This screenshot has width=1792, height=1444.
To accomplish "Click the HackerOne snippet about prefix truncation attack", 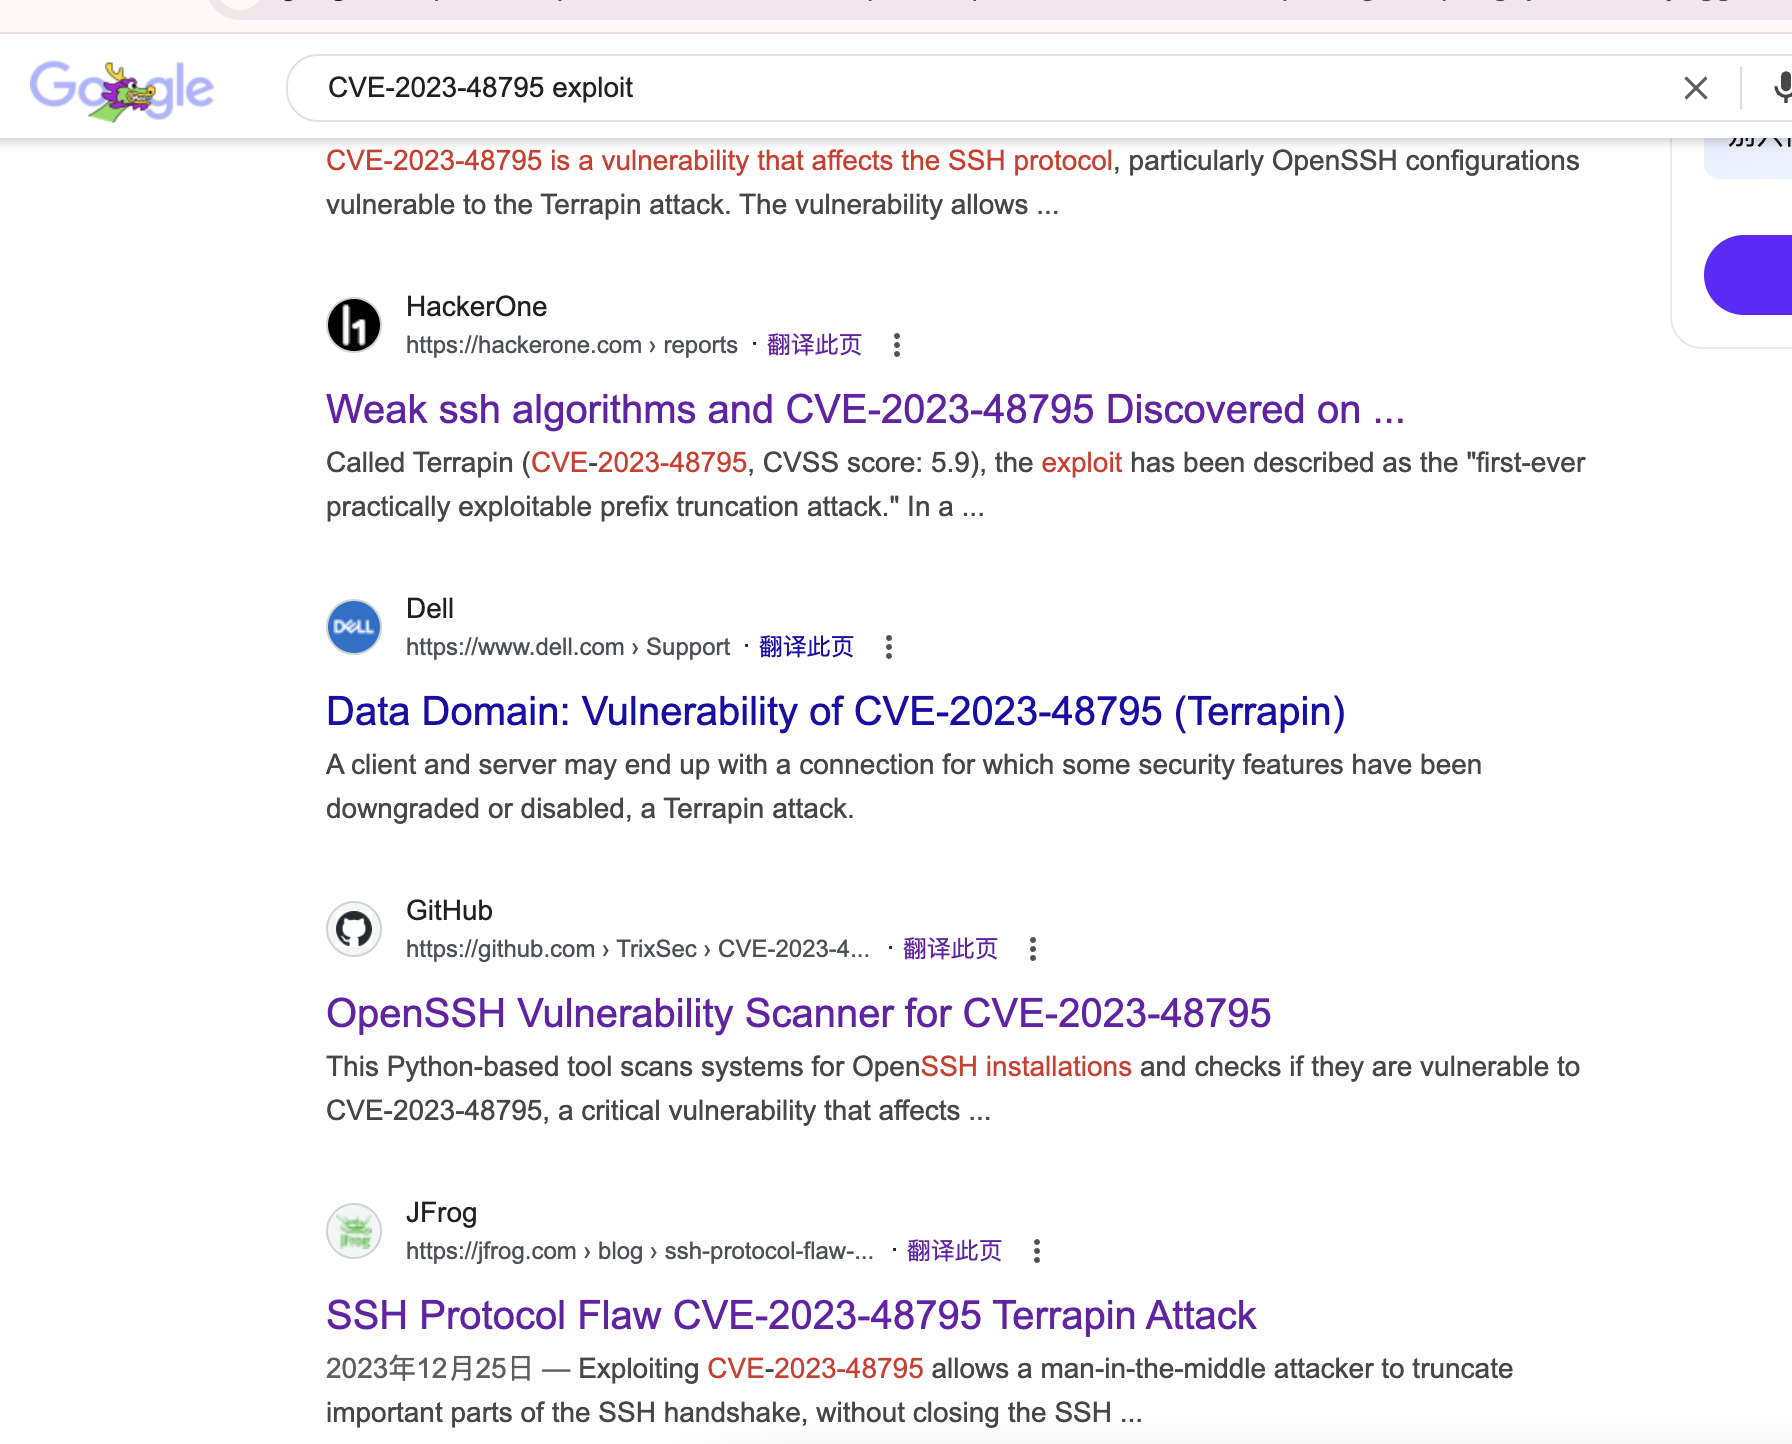I will [x=955, y=485].
